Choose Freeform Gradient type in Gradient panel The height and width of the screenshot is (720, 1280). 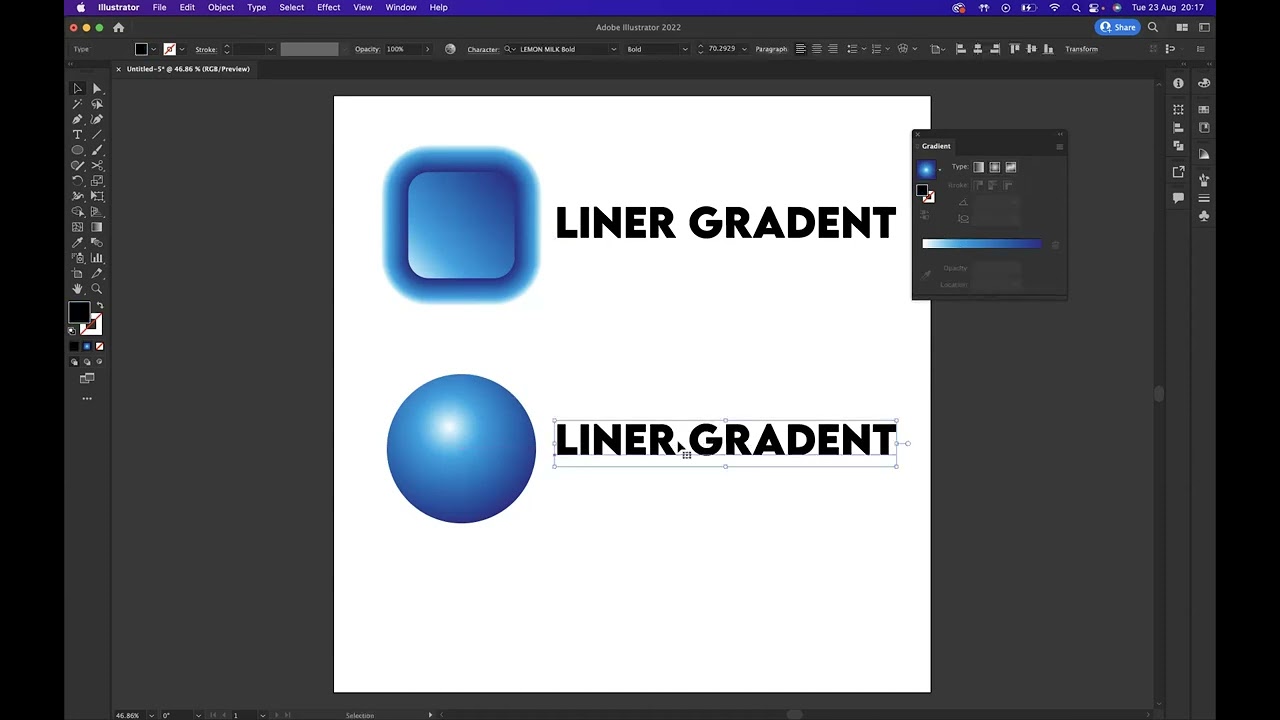coord(1011,167)
